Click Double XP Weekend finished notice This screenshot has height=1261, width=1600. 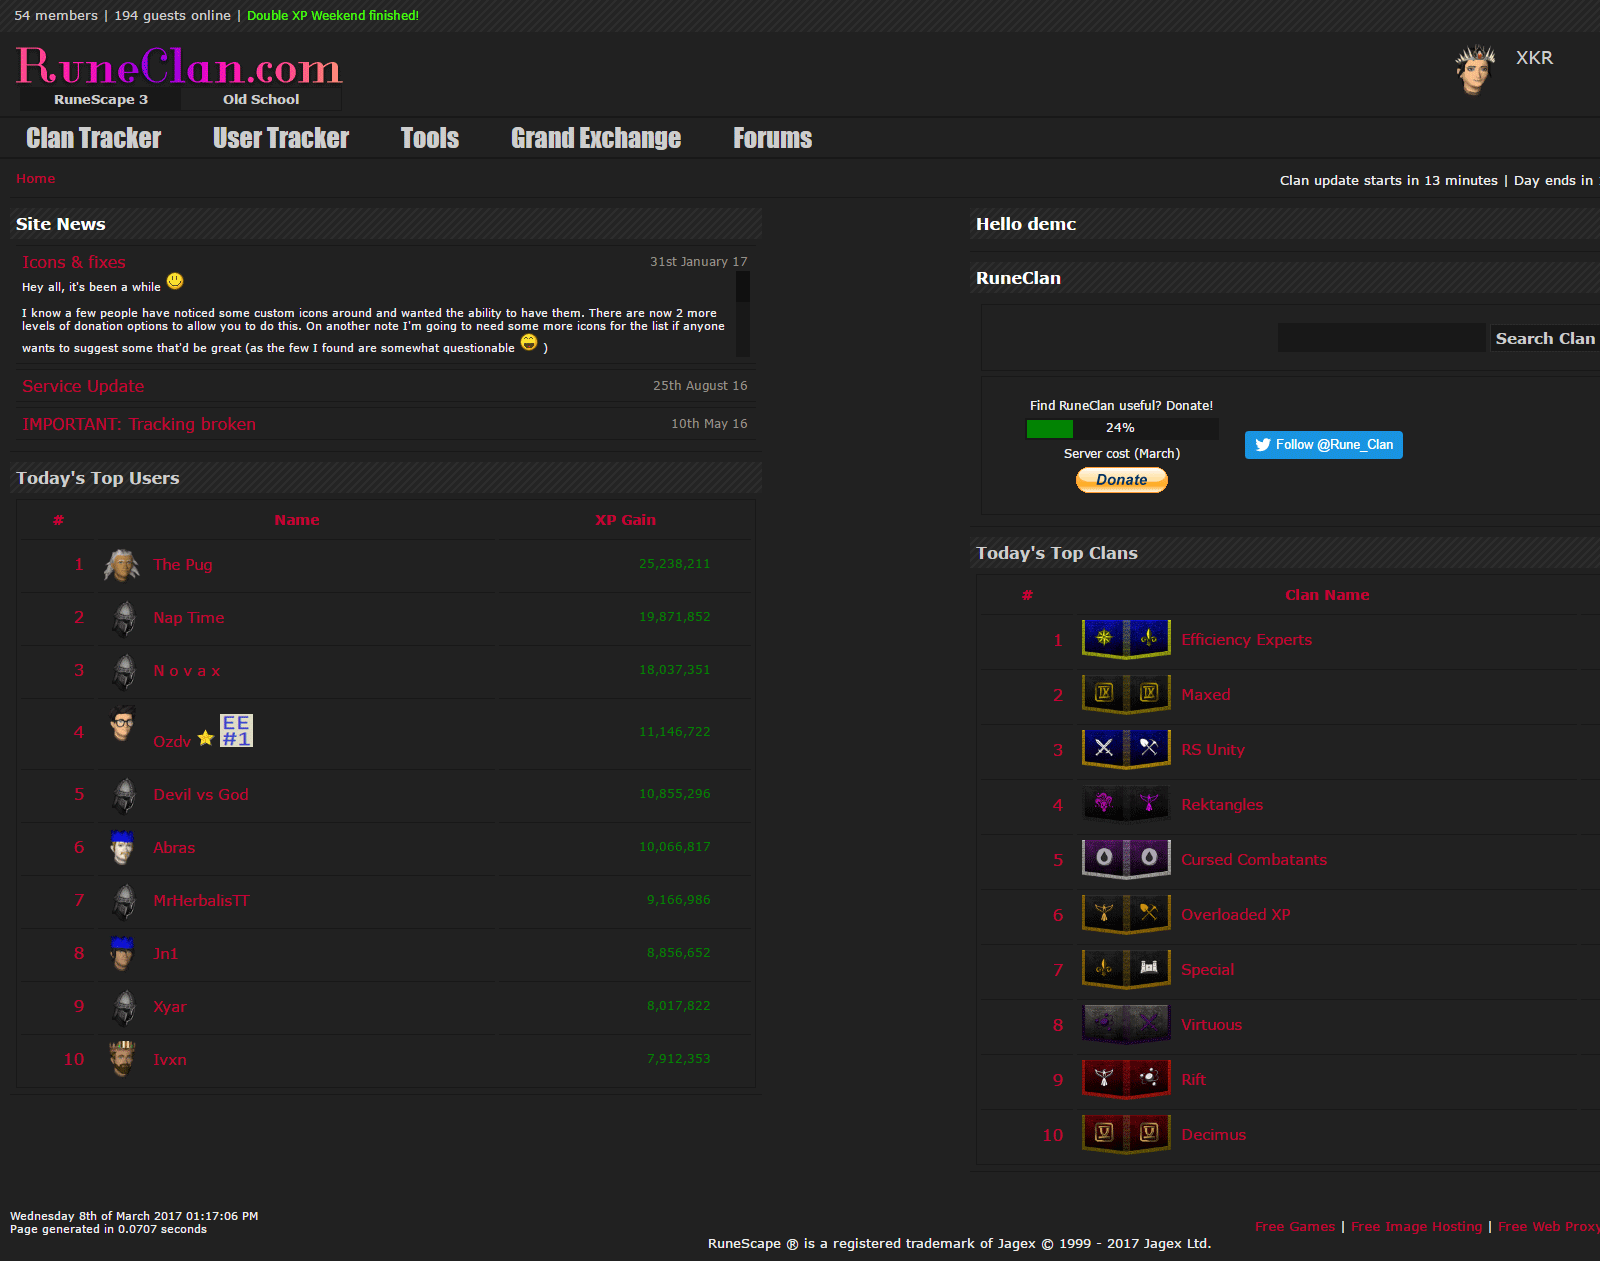point(333,15)
